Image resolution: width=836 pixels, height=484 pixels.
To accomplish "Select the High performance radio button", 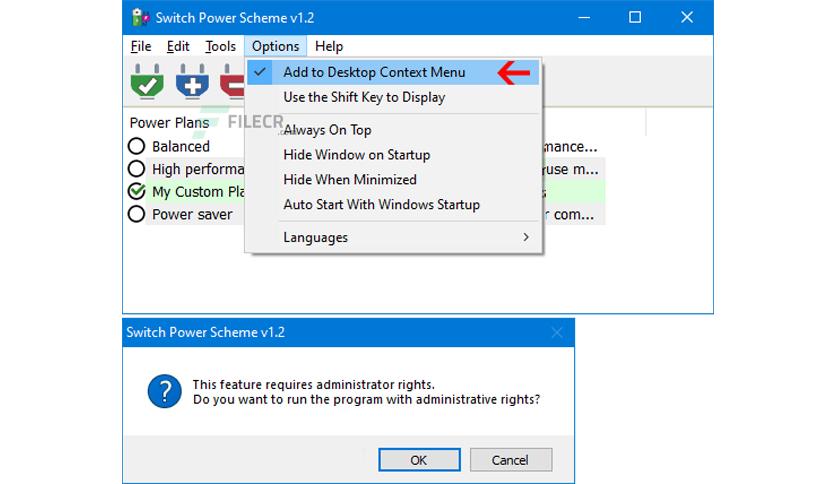I will pyautogui.click(x=136, y=169).
